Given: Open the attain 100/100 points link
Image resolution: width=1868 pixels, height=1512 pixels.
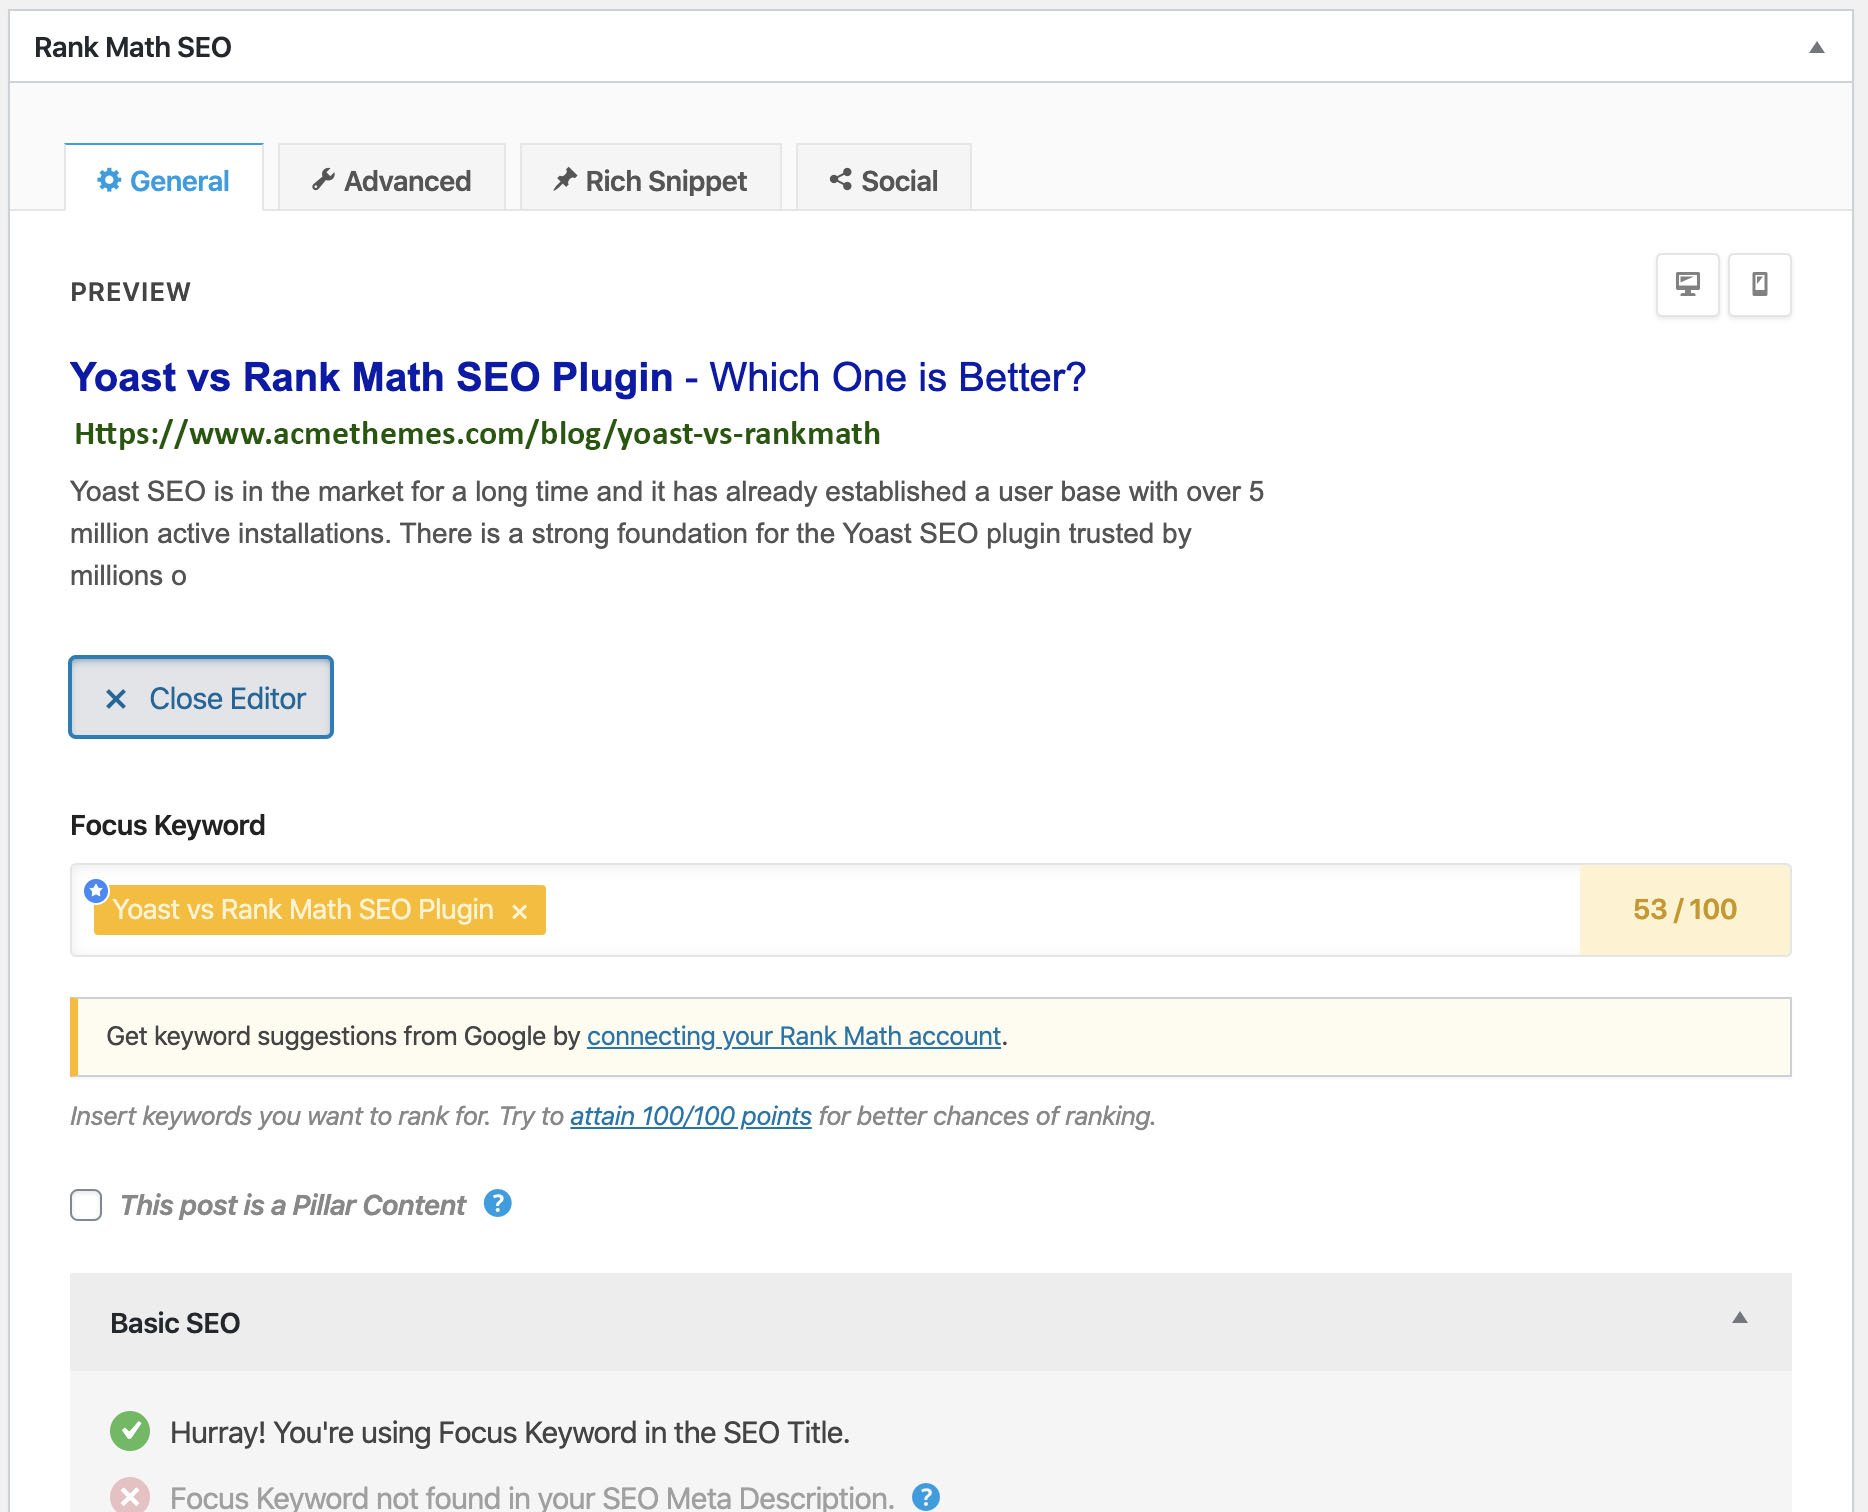Looking at the screenshot, I should pyautogui.click(x=691, y=1116).
